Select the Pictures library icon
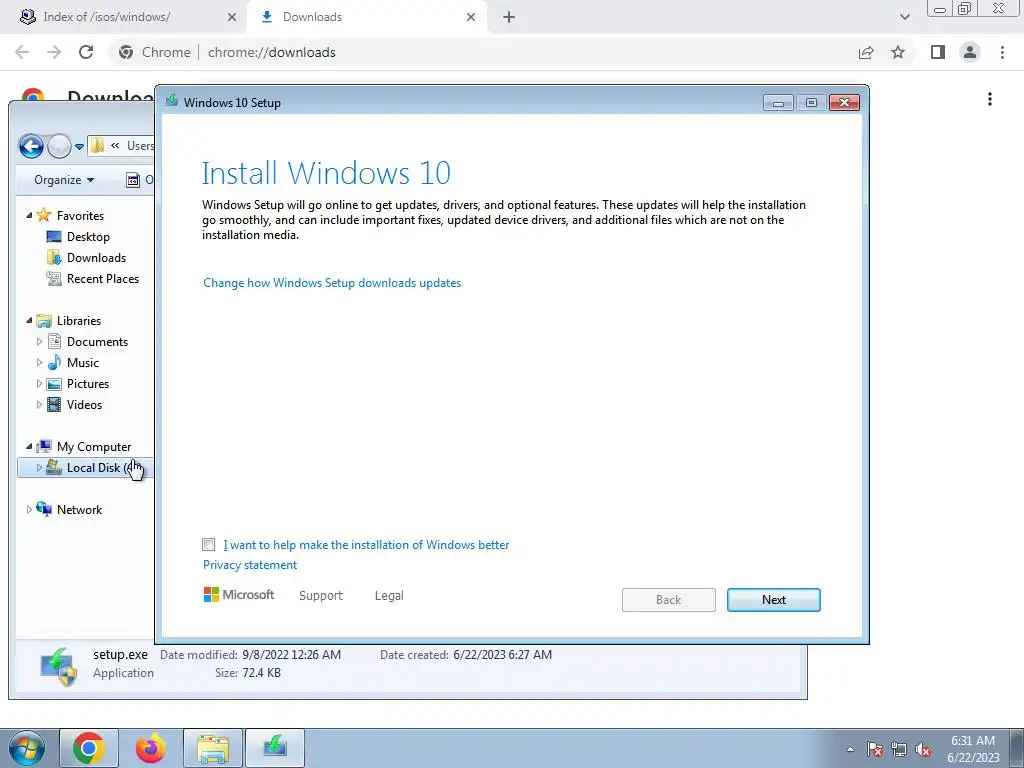The width and height of the screenshot is (1024, 768). click(55, 383)
